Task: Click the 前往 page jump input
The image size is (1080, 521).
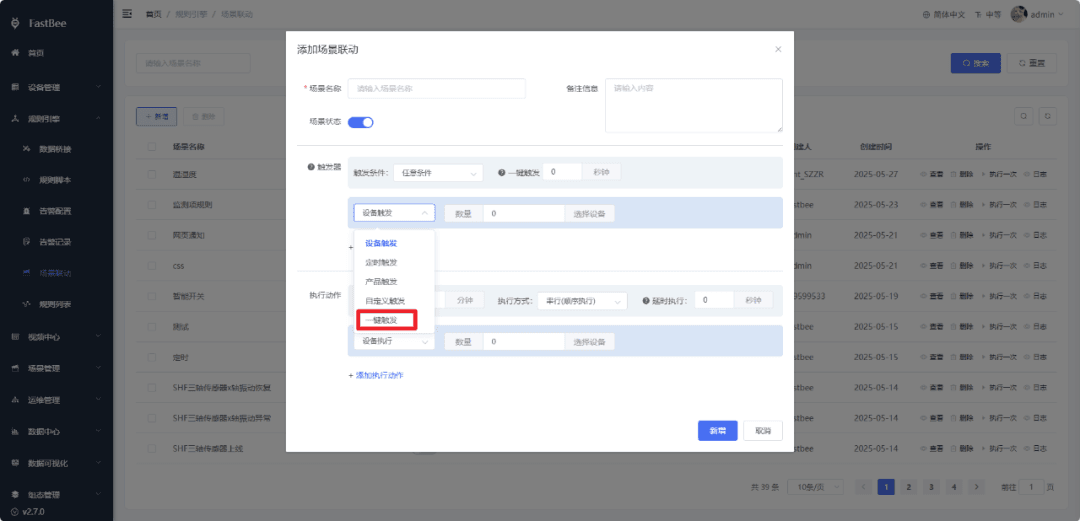Action: tap(1031, 487)
